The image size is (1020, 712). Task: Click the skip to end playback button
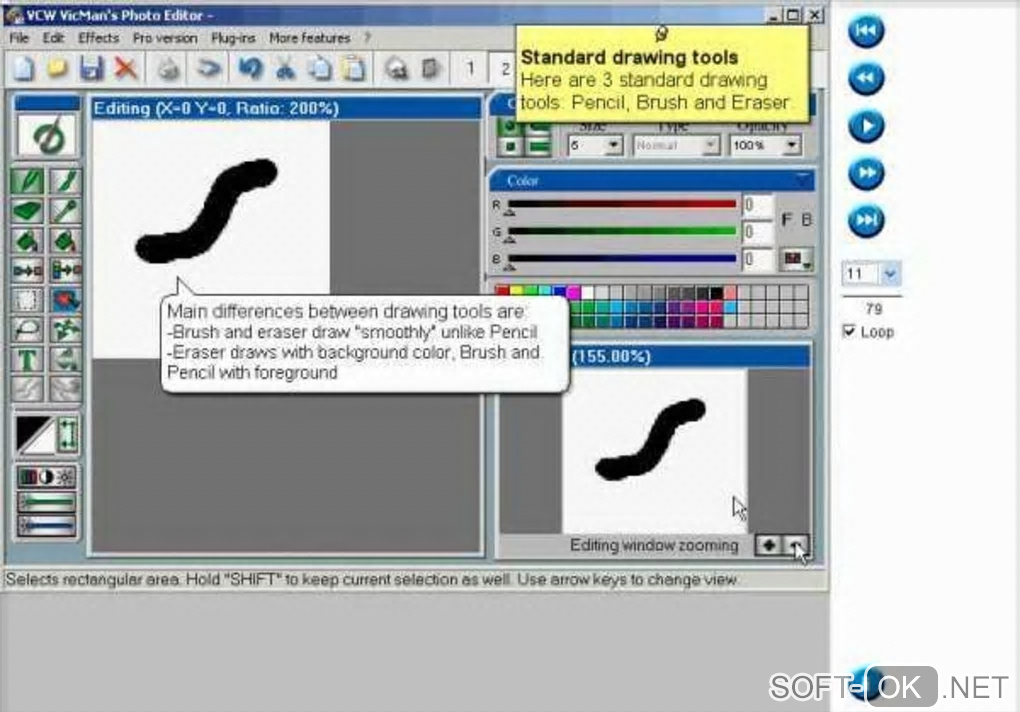[866, 220]
